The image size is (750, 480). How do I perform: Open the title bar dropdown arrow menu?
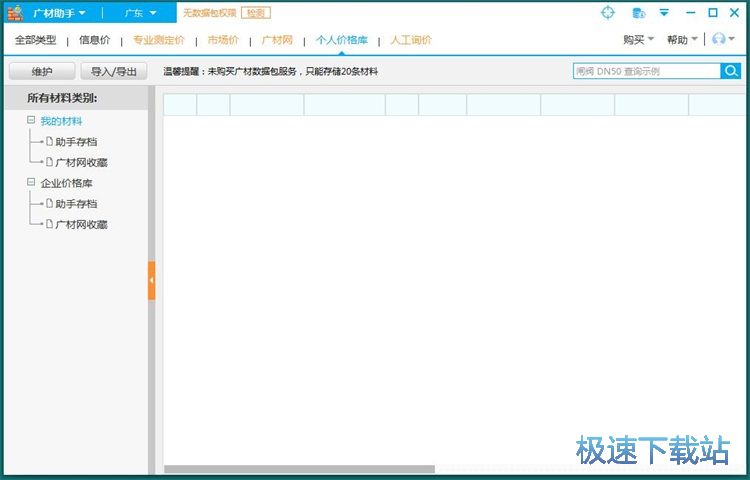pyautogui.click(x=664, y=12)
